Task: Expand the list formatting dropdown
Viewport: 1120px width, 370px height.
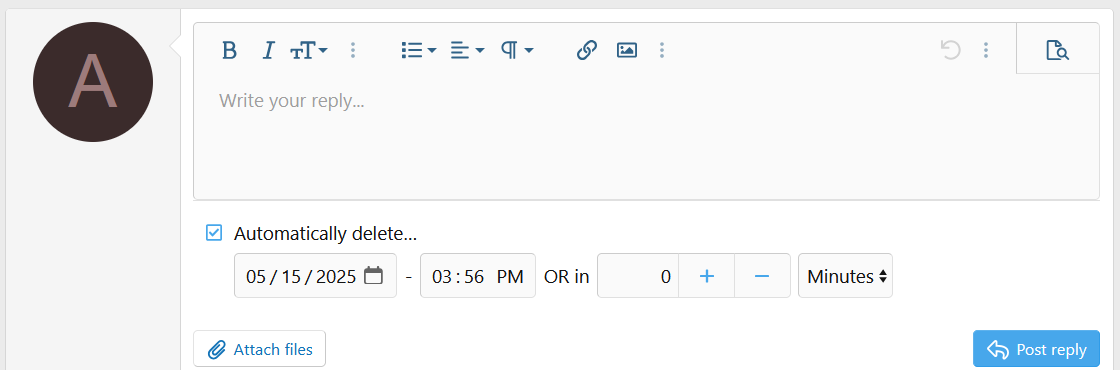Action: coord(419,50)
